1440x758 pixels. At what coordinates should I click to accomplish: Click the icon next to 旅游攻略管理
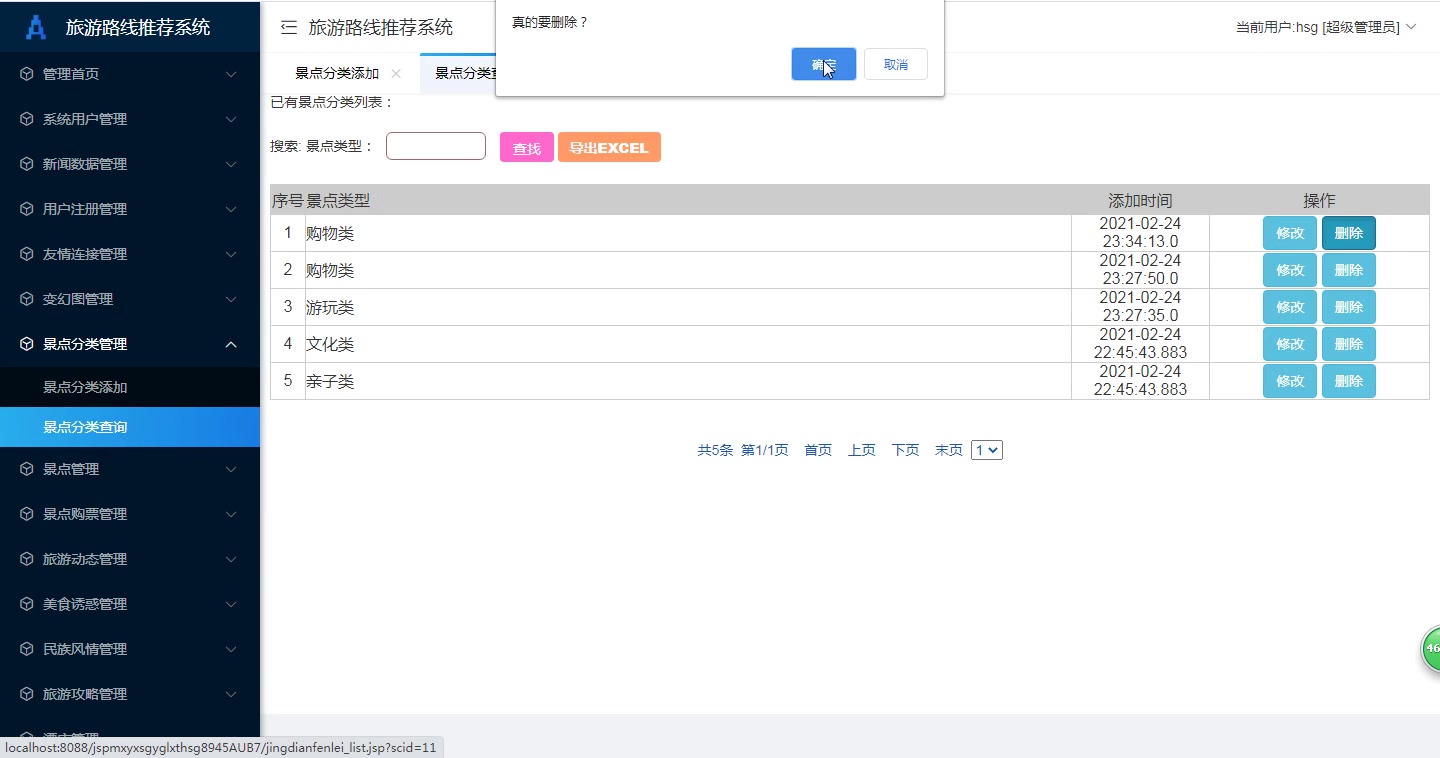[24, 694]
